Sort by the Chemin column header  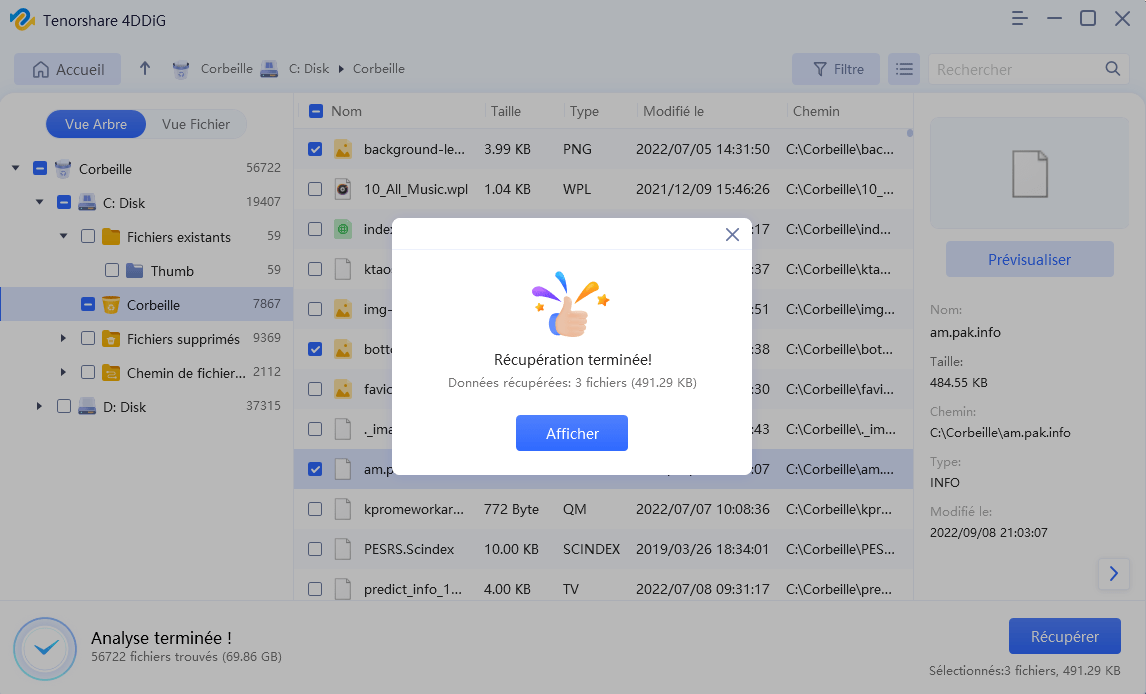pos(816,111)
